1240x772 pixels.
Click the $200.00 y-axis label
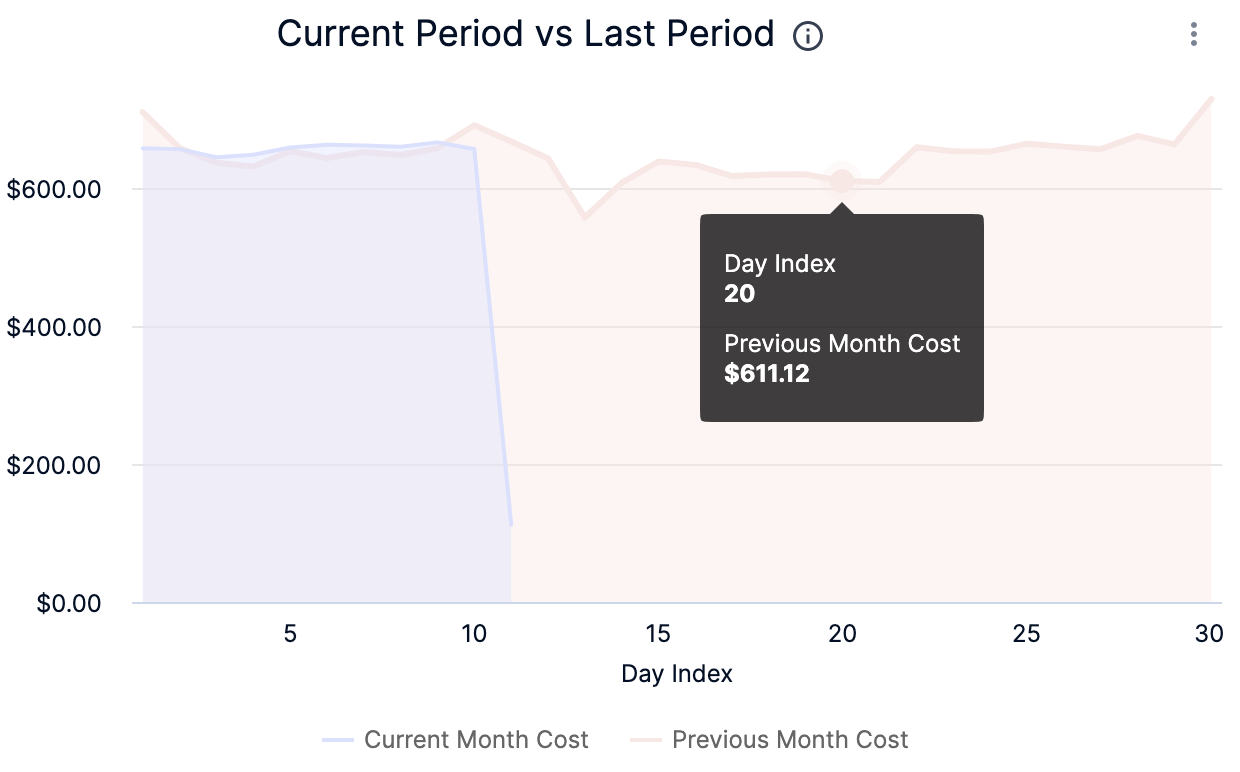[x=54, y=465]
